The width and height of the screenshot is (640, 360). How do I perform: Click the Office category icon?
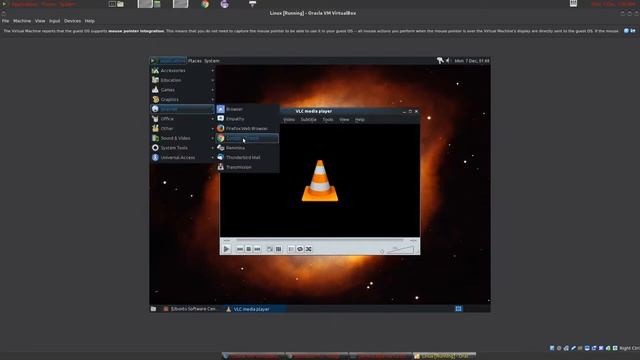point(155,118)
